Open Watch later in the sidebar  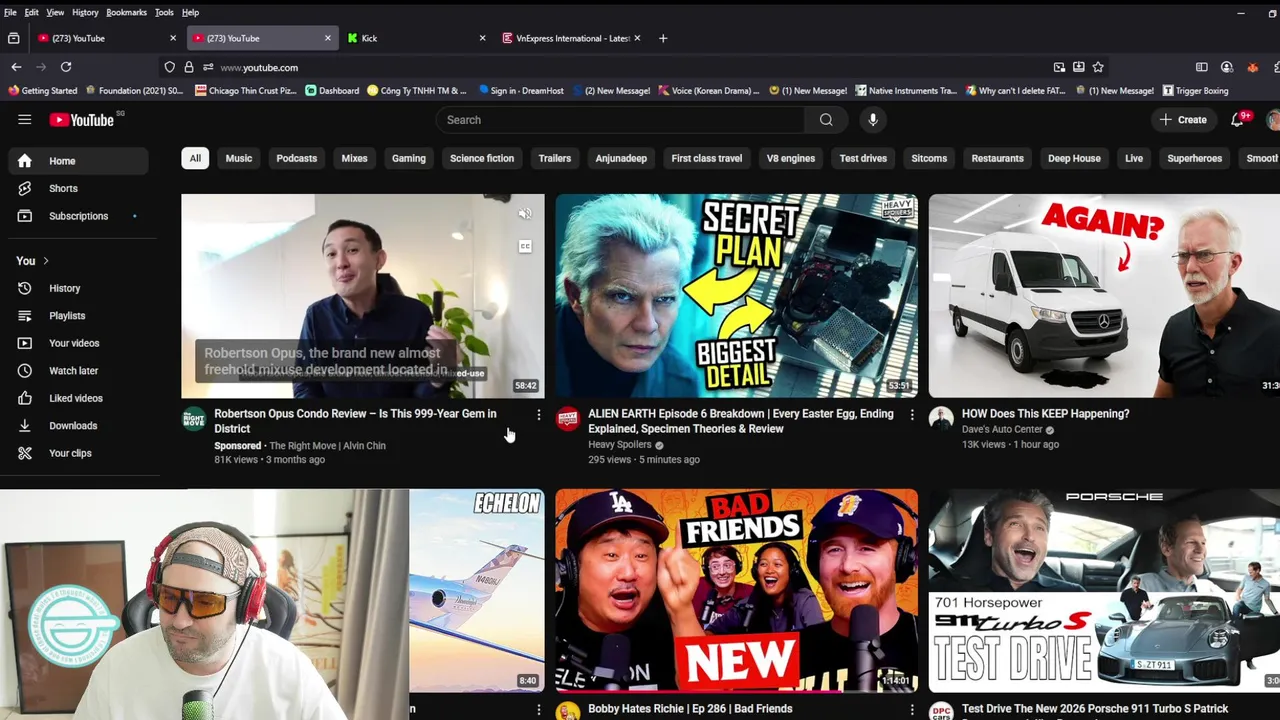pyautogui.click(x=78, y=371)
